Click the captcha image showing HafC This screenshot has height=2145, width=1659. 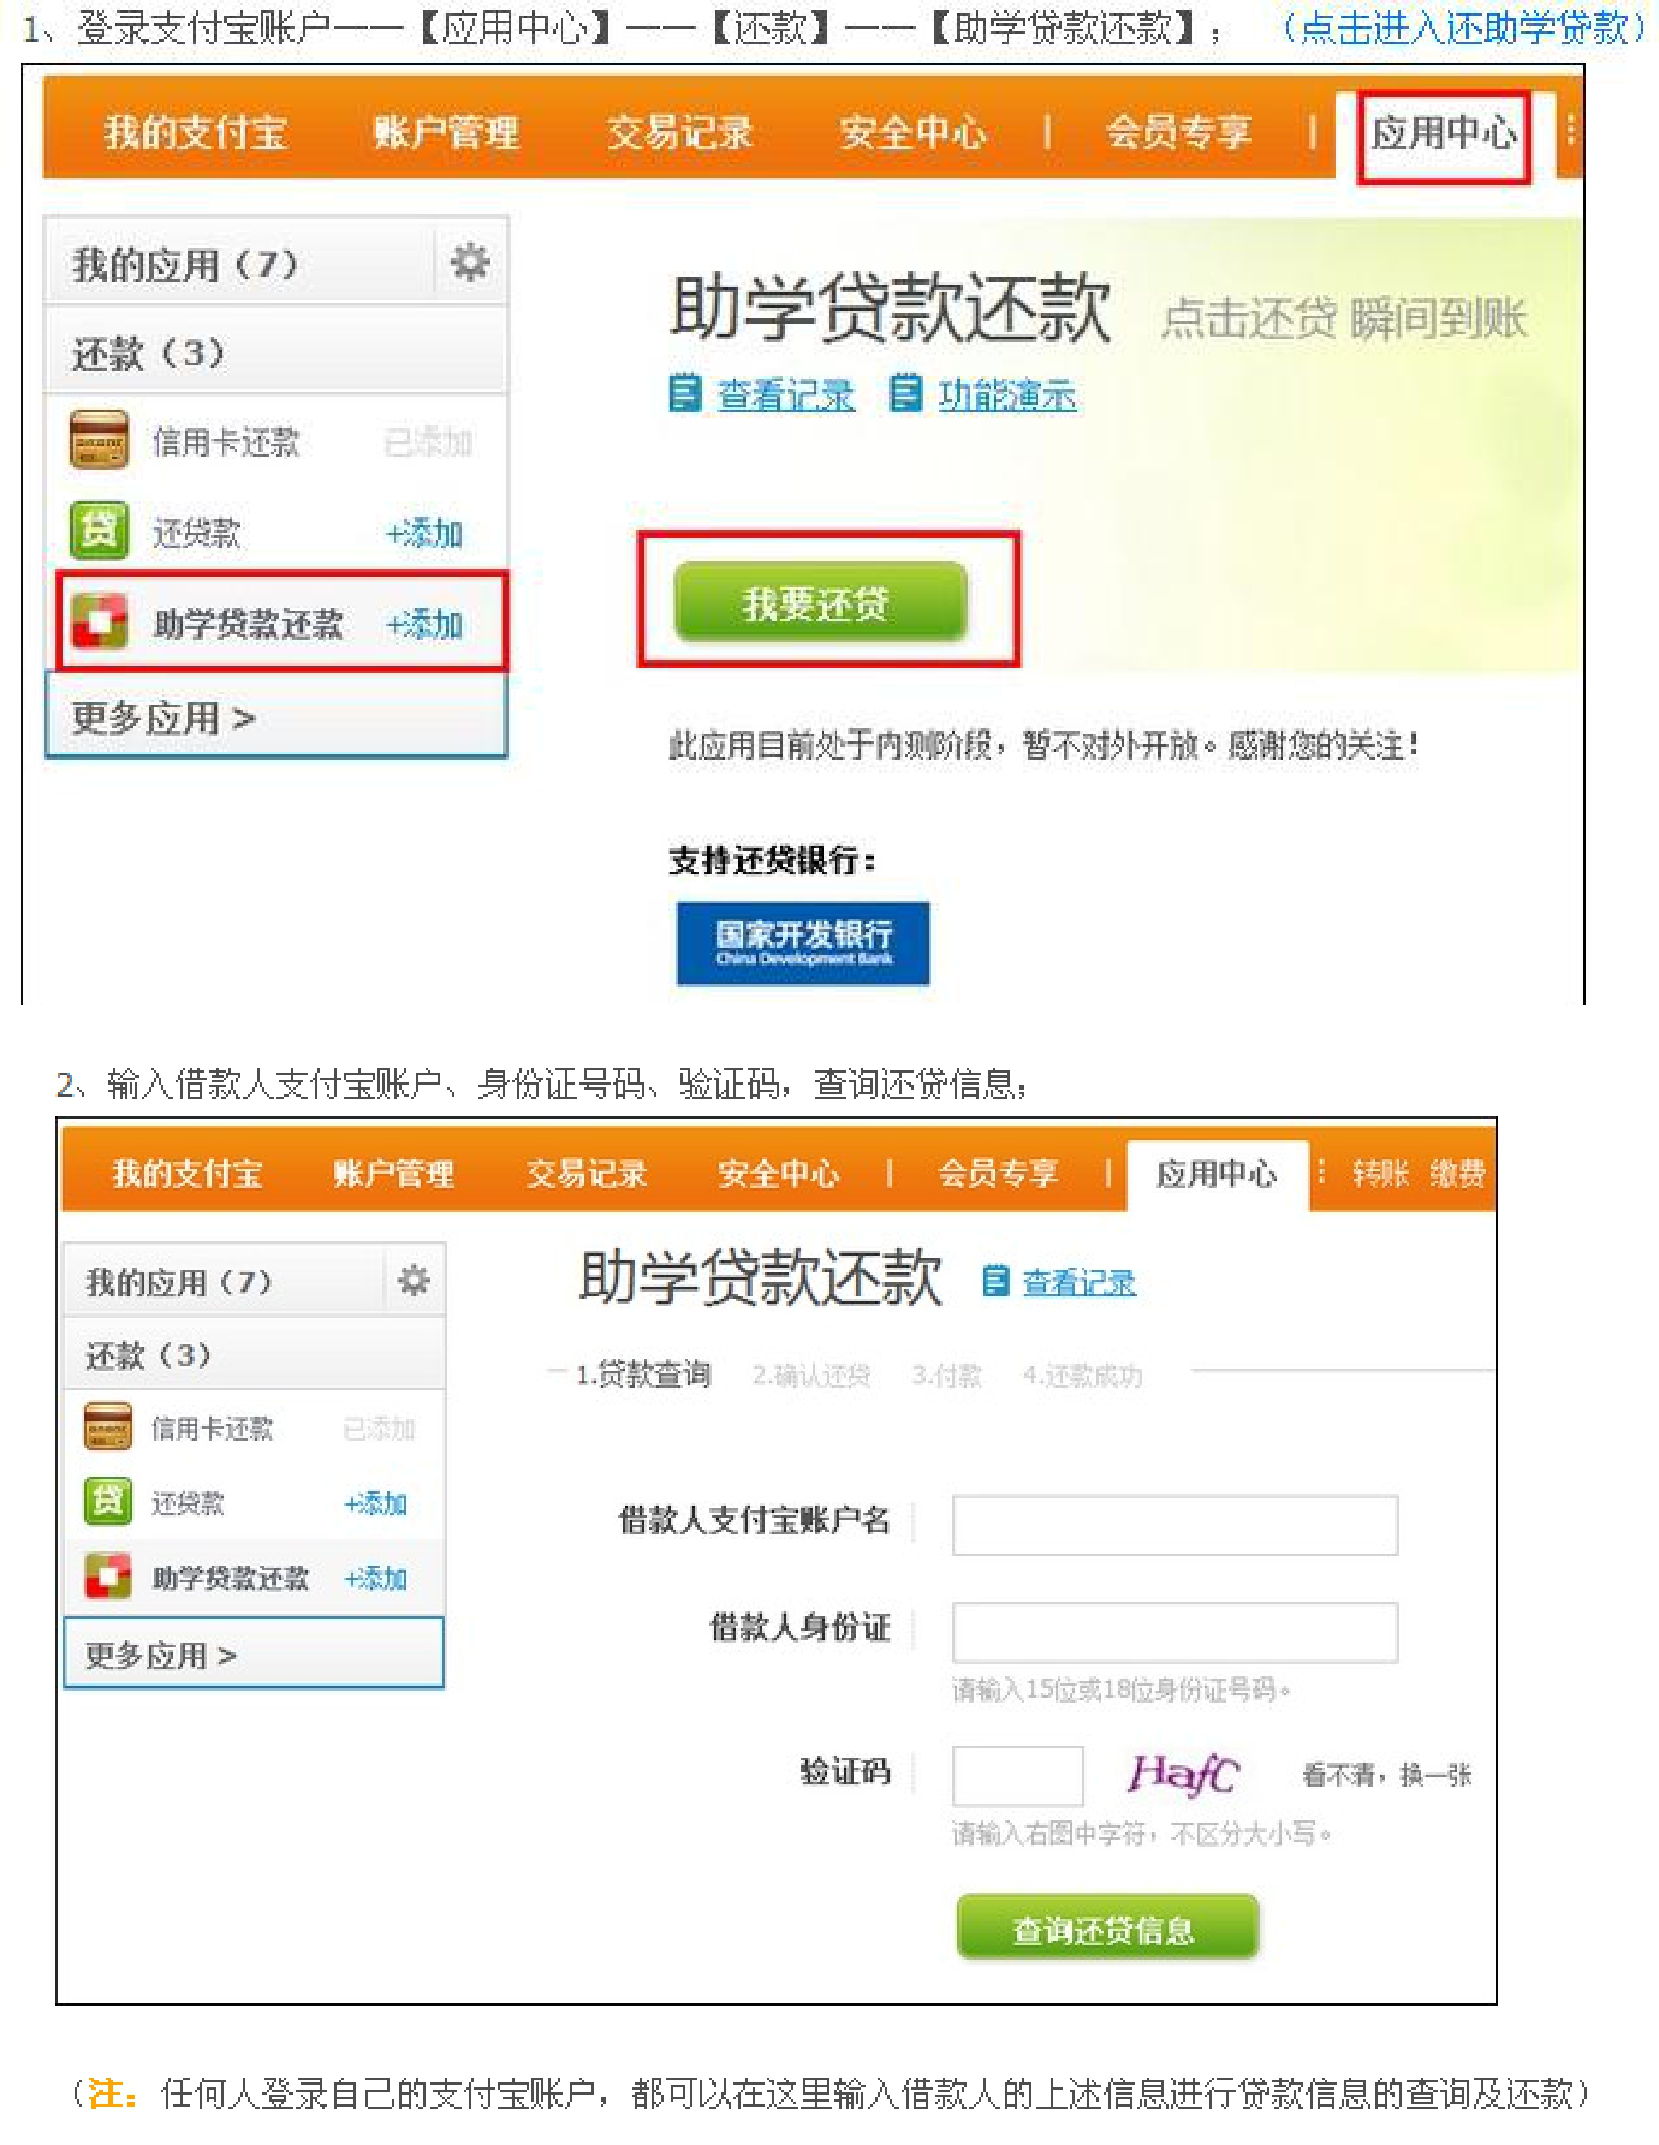1183,1775
